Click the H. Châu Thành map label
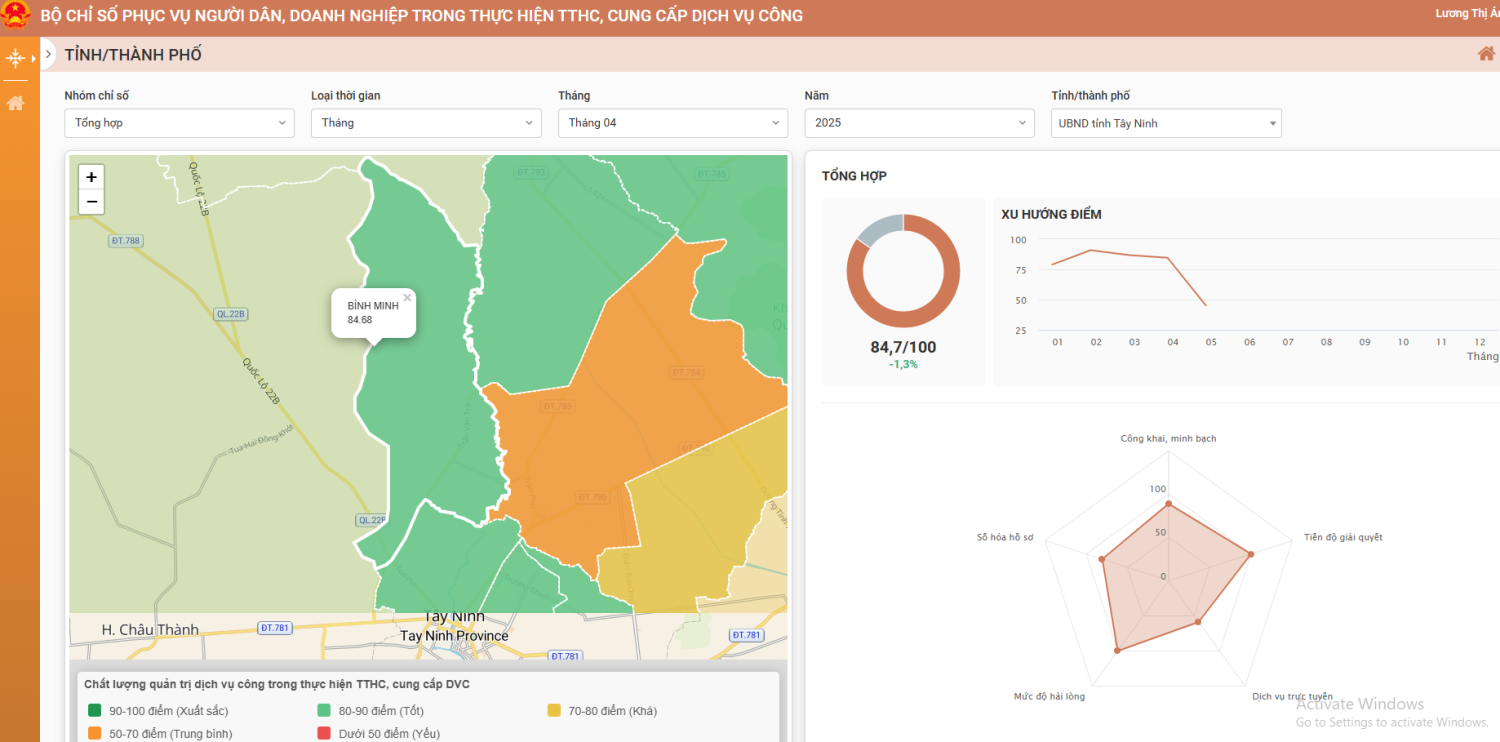 (150, 630)
